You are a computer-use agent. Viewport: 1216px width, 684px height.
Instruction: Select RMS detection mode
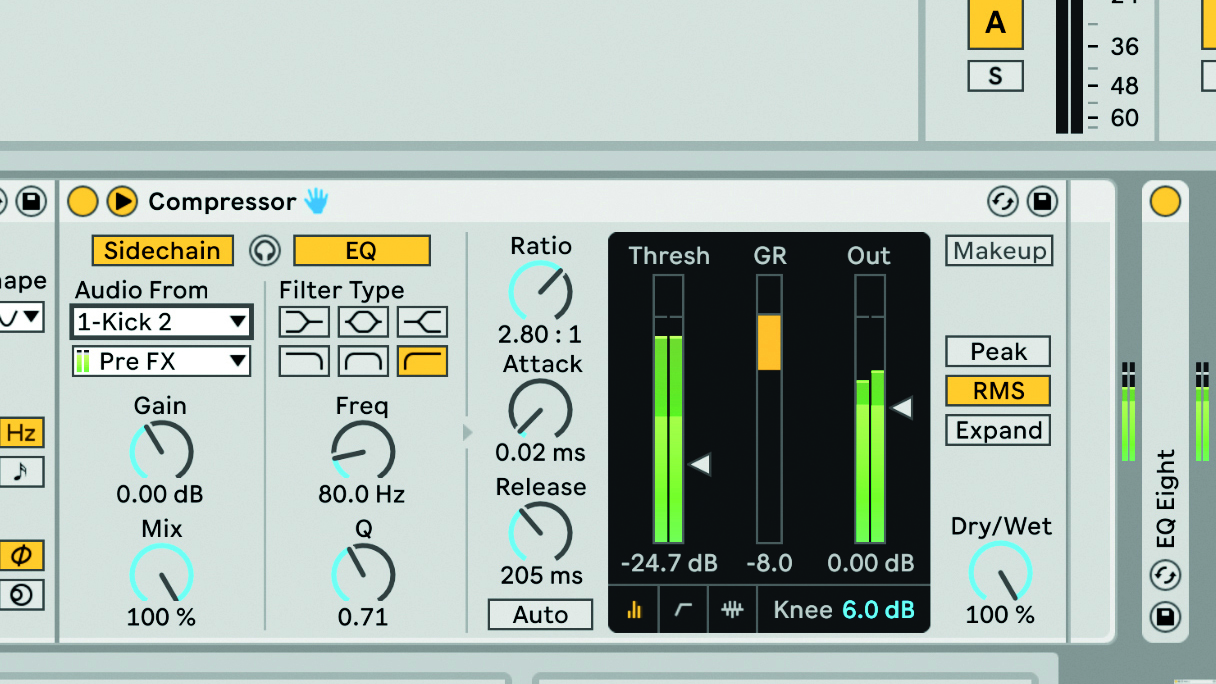(x=999, y=391)
